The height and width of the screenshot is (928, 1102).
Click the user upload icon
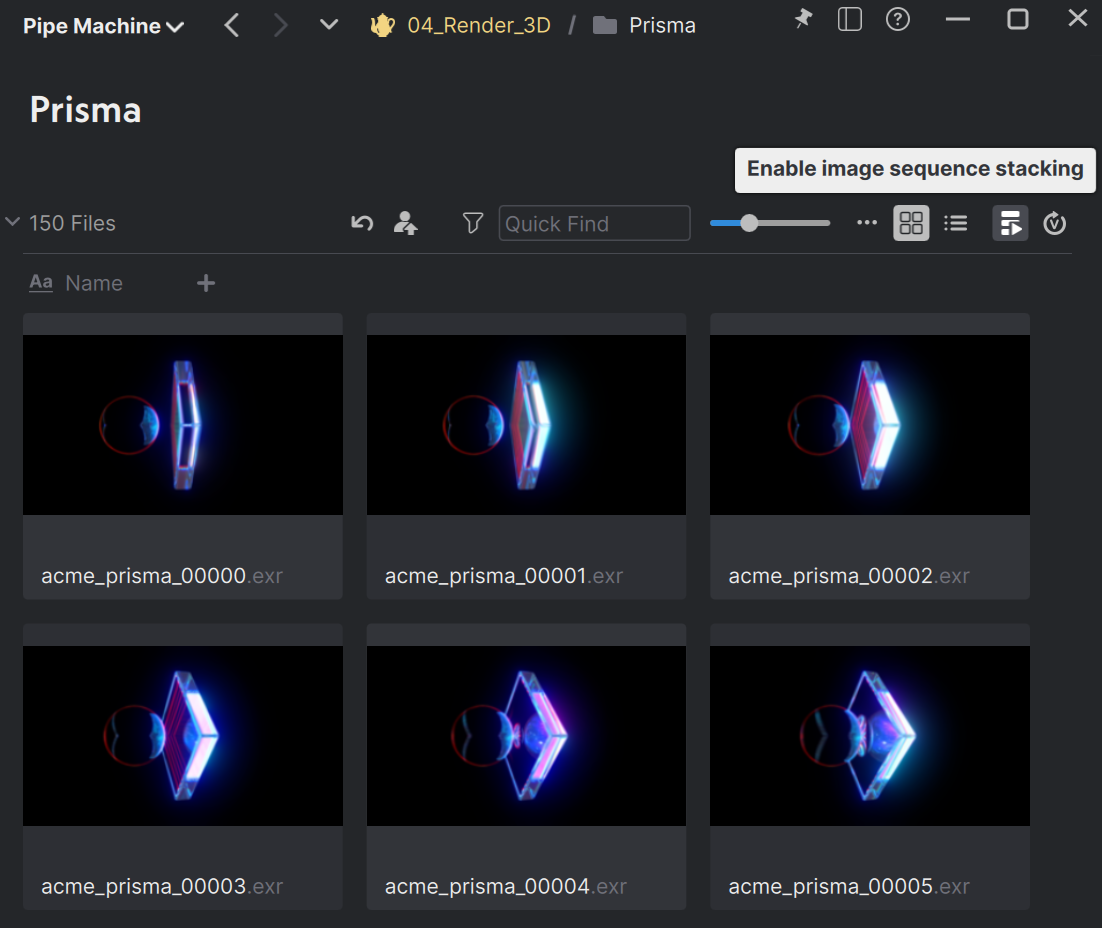(405, 223)
